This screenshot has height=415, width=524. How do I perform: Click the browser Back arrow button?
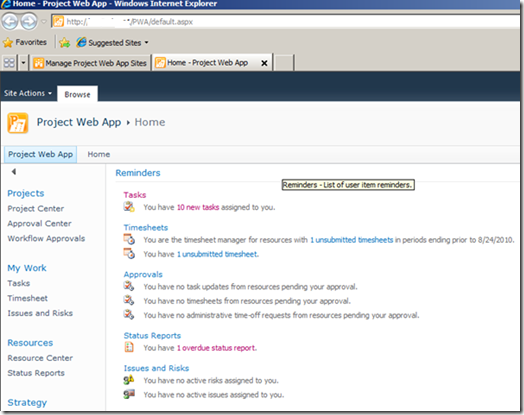[9, 21]
